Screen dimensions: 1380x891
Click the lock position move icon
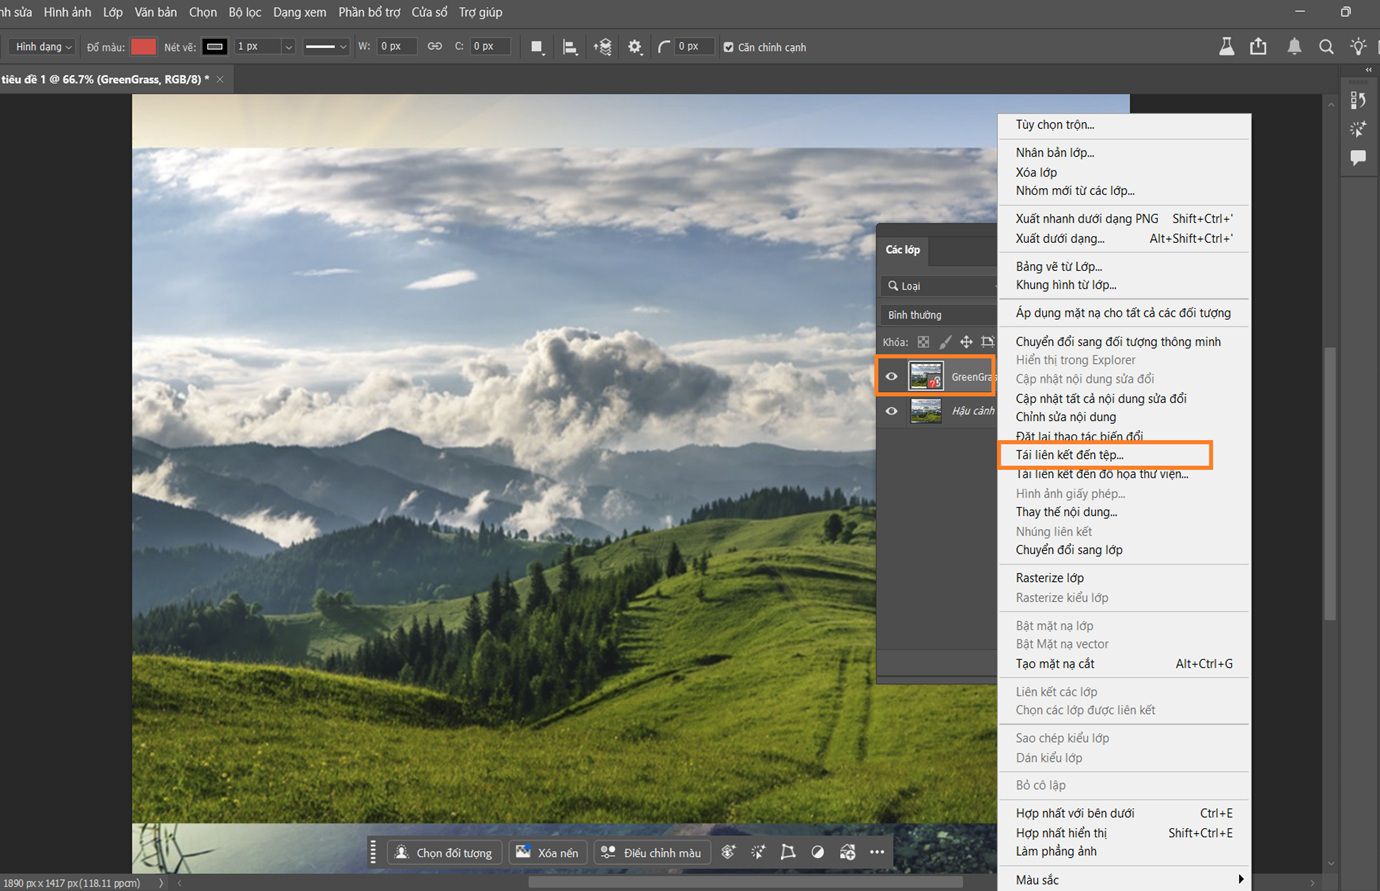966,342
